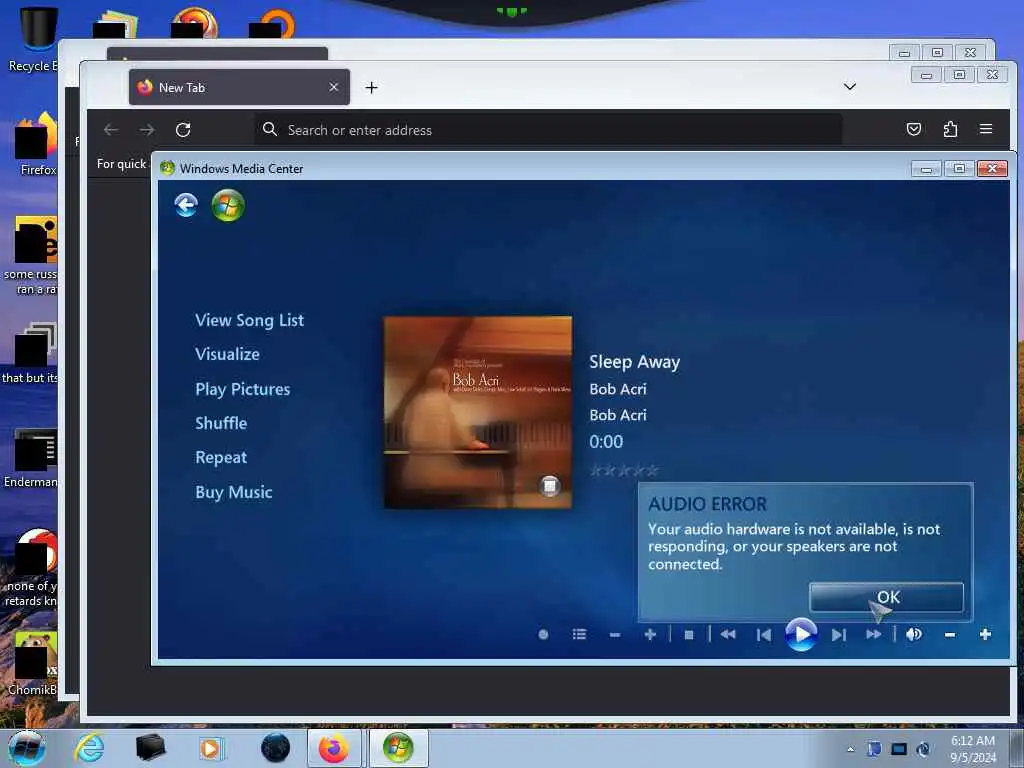Toggle Repeat playback
Image resolution: width=1024 pixels, height=768 pixels.
click(x=221, y=457)
